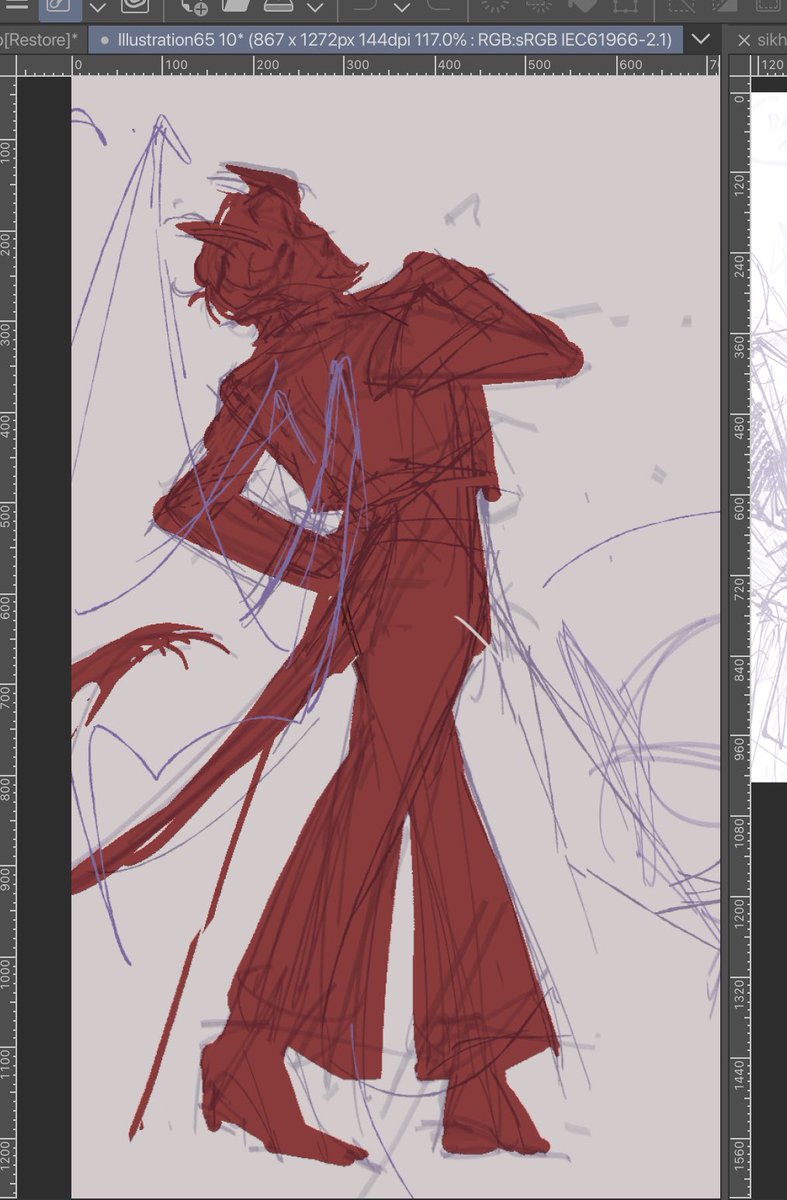Close the sikh canvas tab

tap(743, 40)
